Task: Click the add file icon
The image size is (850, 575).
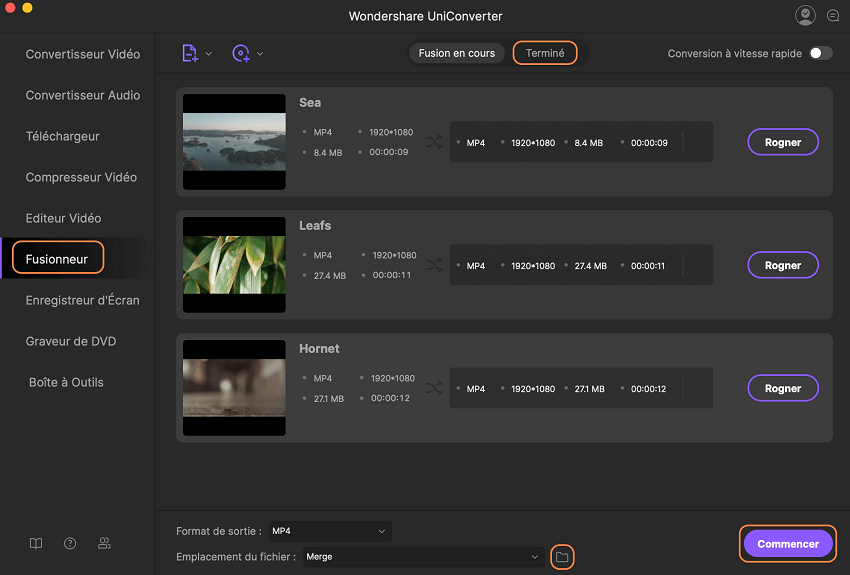Action: pos(190,54)
